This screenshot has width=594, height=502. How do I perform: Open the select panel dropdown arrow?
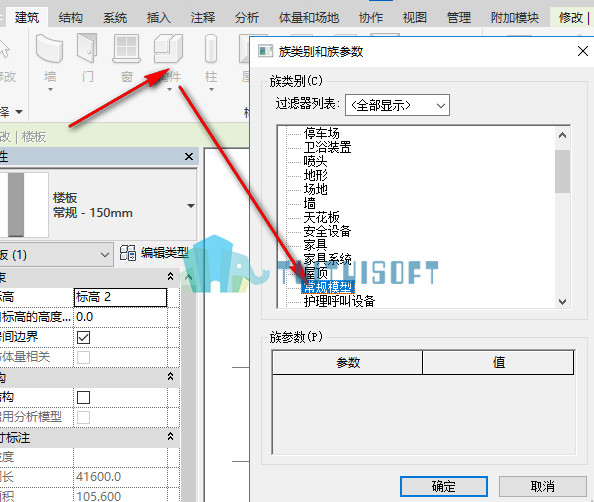(x=19, y=112)
